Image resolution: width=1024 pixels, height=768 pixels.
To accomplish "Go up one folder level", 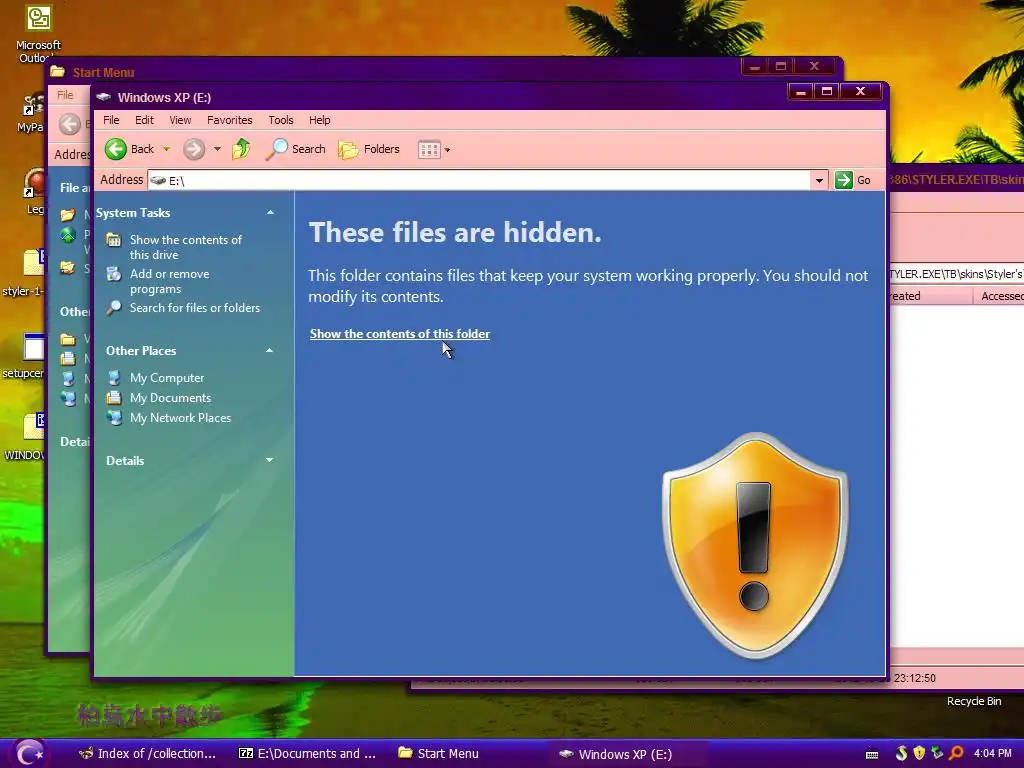I will [241, 149].
